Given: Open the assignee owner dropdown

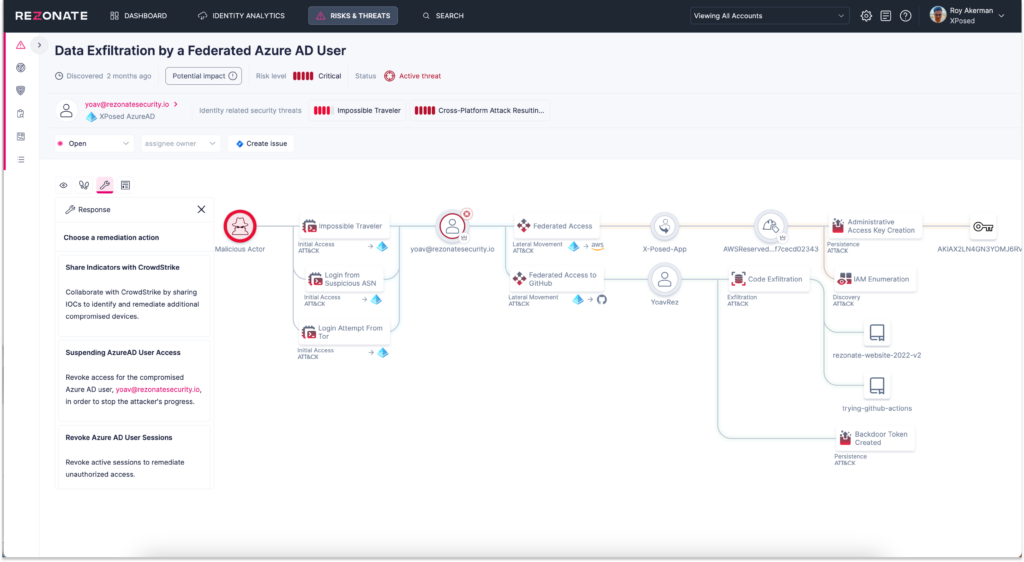Looking at the screenshot, I should [180, 144].
